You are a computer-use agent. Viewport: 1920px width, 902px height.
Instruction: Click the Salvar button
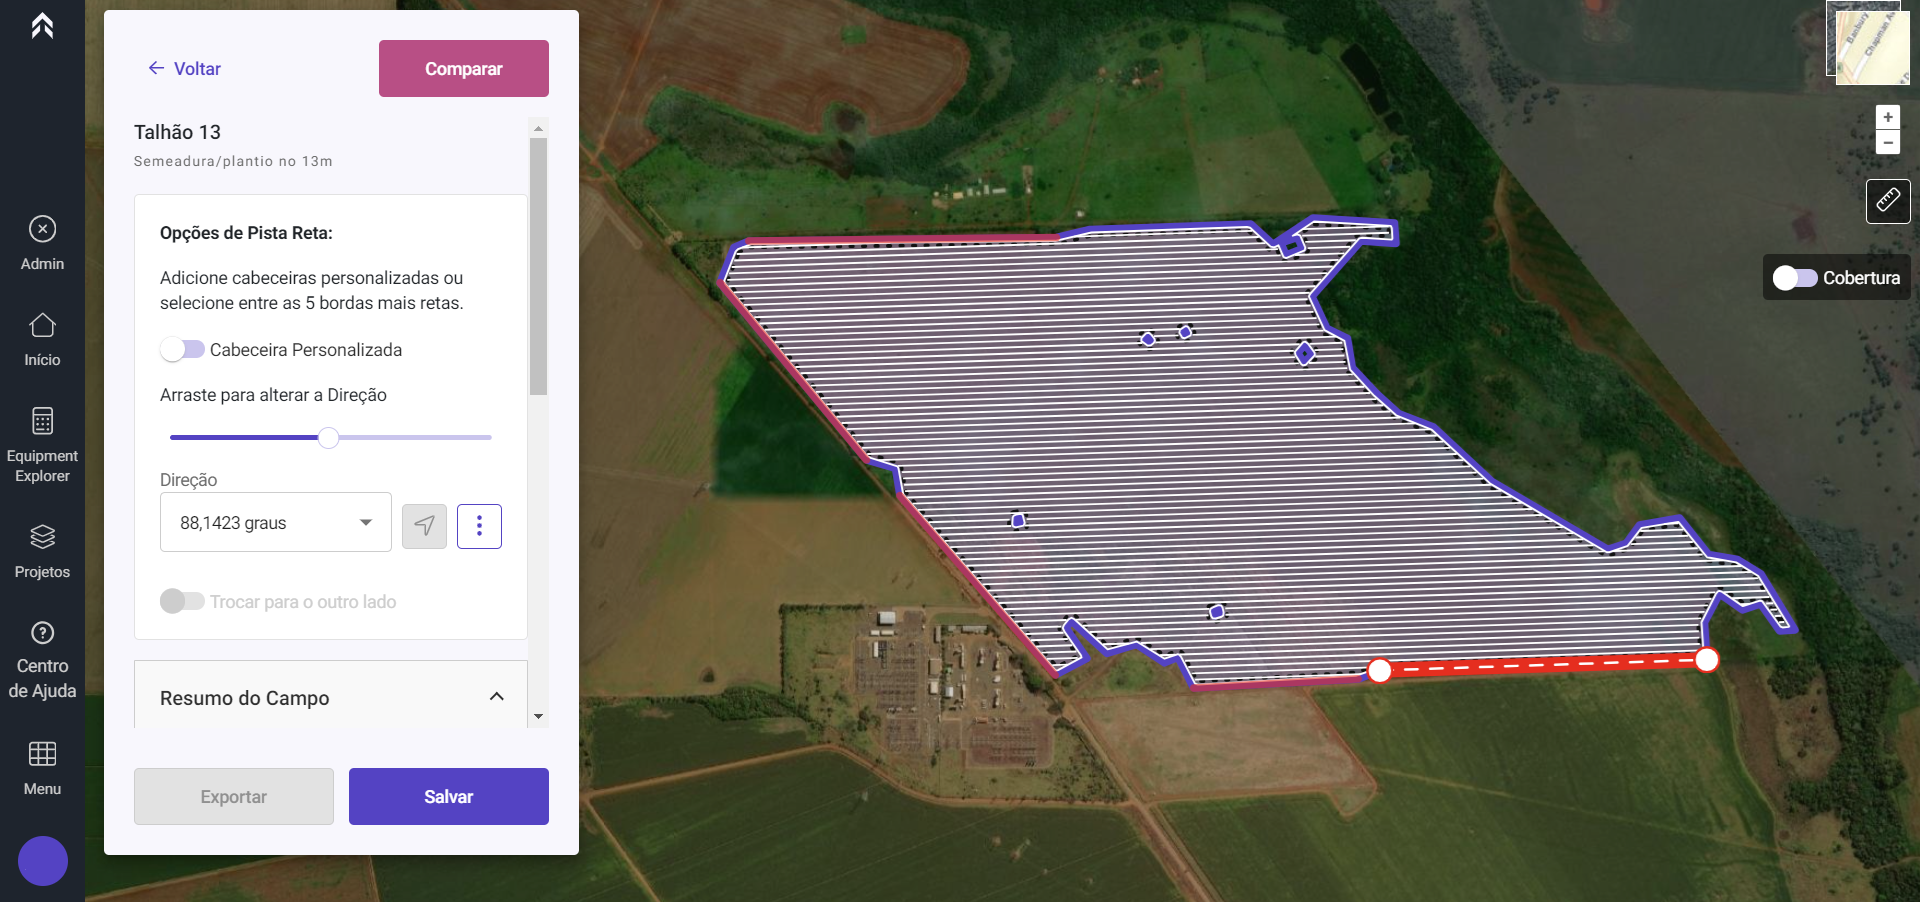coord(449,796)
